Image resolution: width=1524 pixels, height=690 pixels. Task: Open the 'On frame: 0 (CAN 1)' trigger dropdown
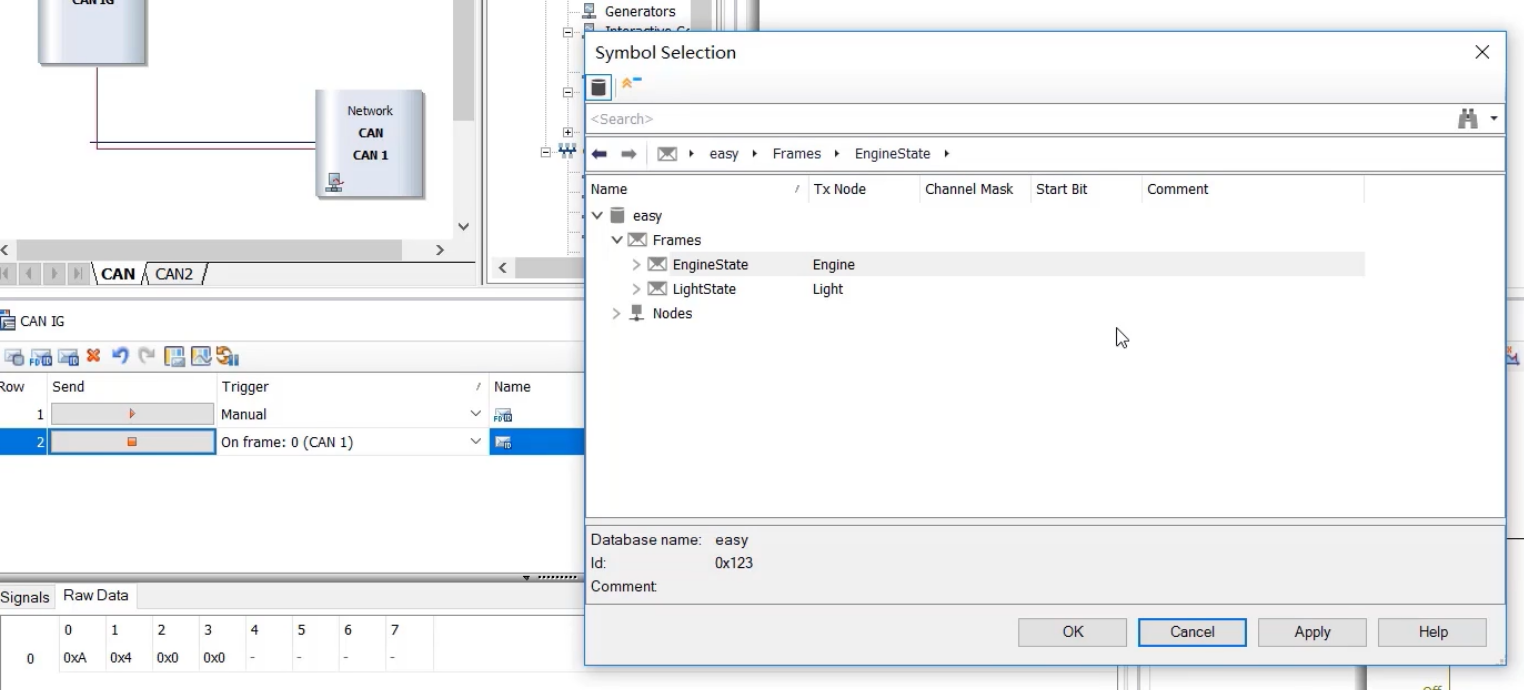click(475, 442)
